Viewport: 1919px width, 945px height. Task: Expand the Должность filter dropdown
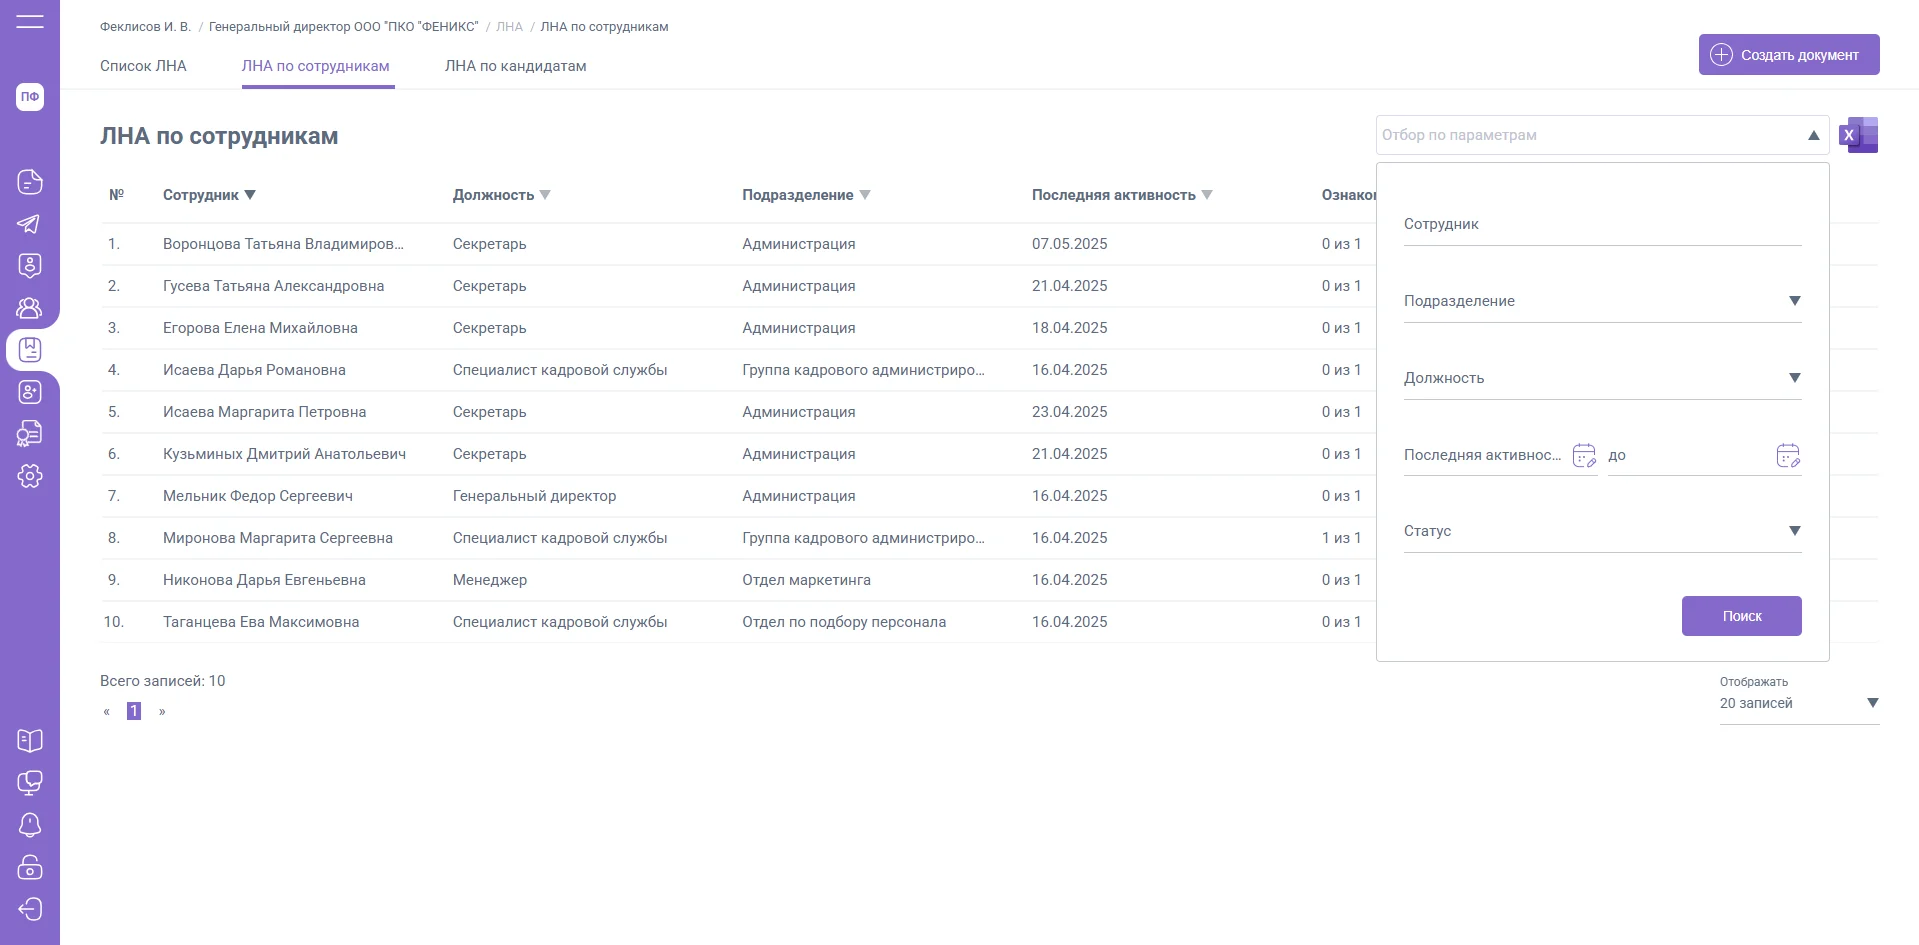coord(1794,378)
